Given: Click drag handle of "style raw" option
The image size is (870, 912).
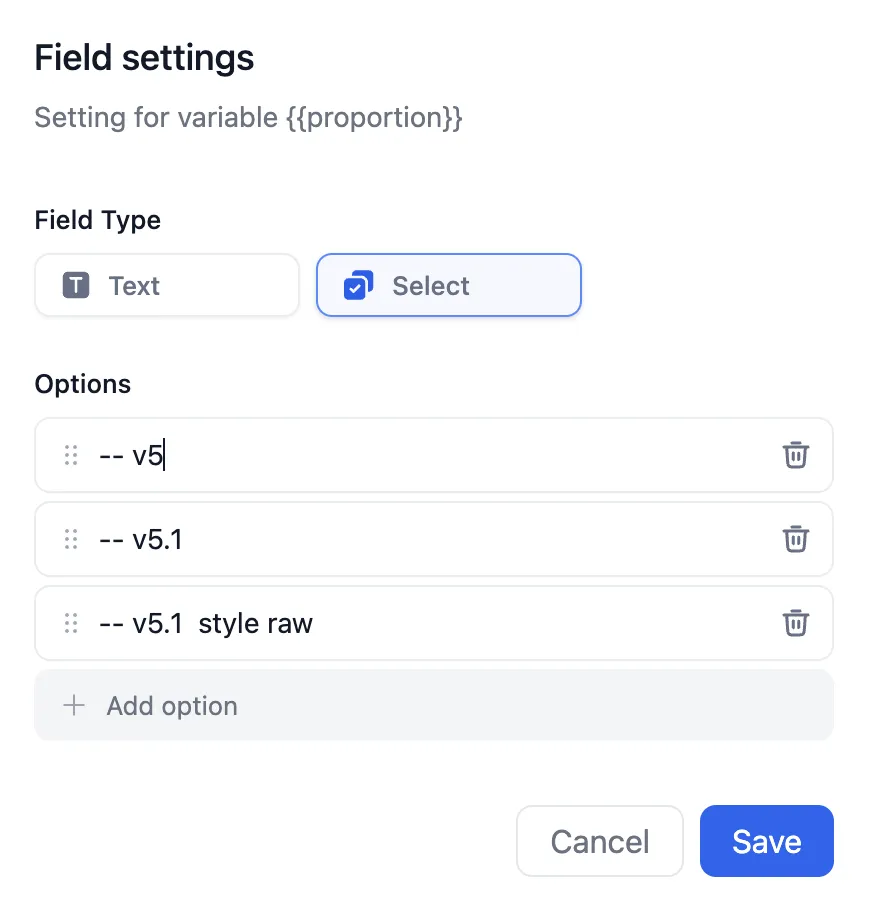Looking at the screenshot, I should pyautogui.click(x=71, y=623).
